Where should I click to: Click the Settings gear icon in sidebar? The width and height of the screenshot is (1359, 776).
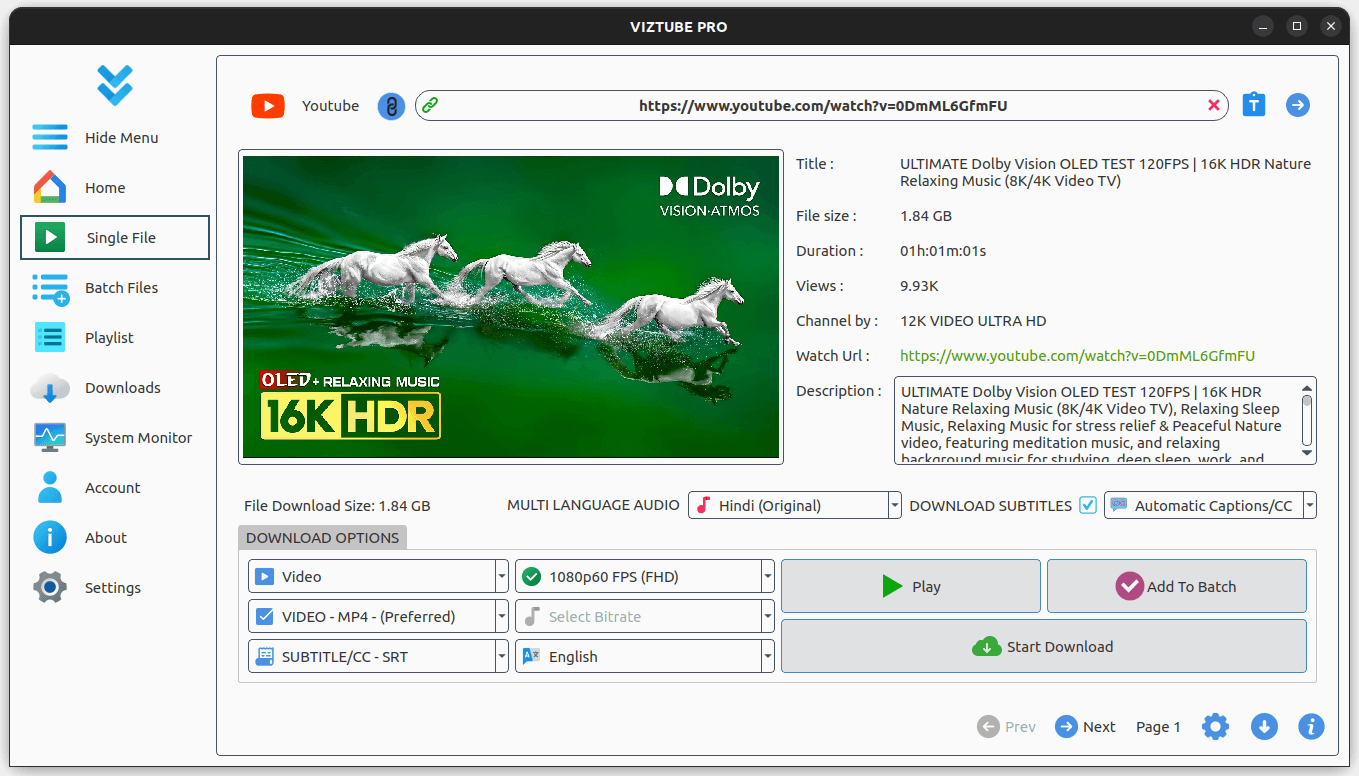50,588
